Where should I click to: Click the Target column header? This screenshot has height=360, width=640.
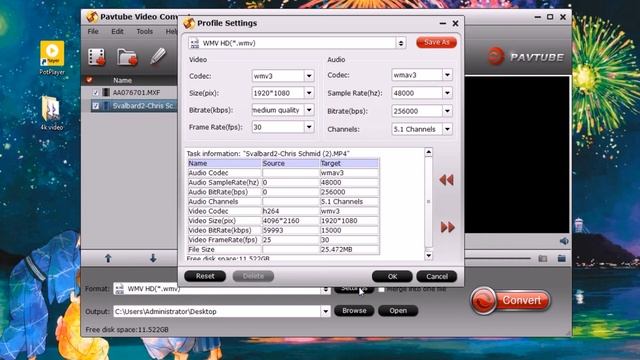(349, 163)
